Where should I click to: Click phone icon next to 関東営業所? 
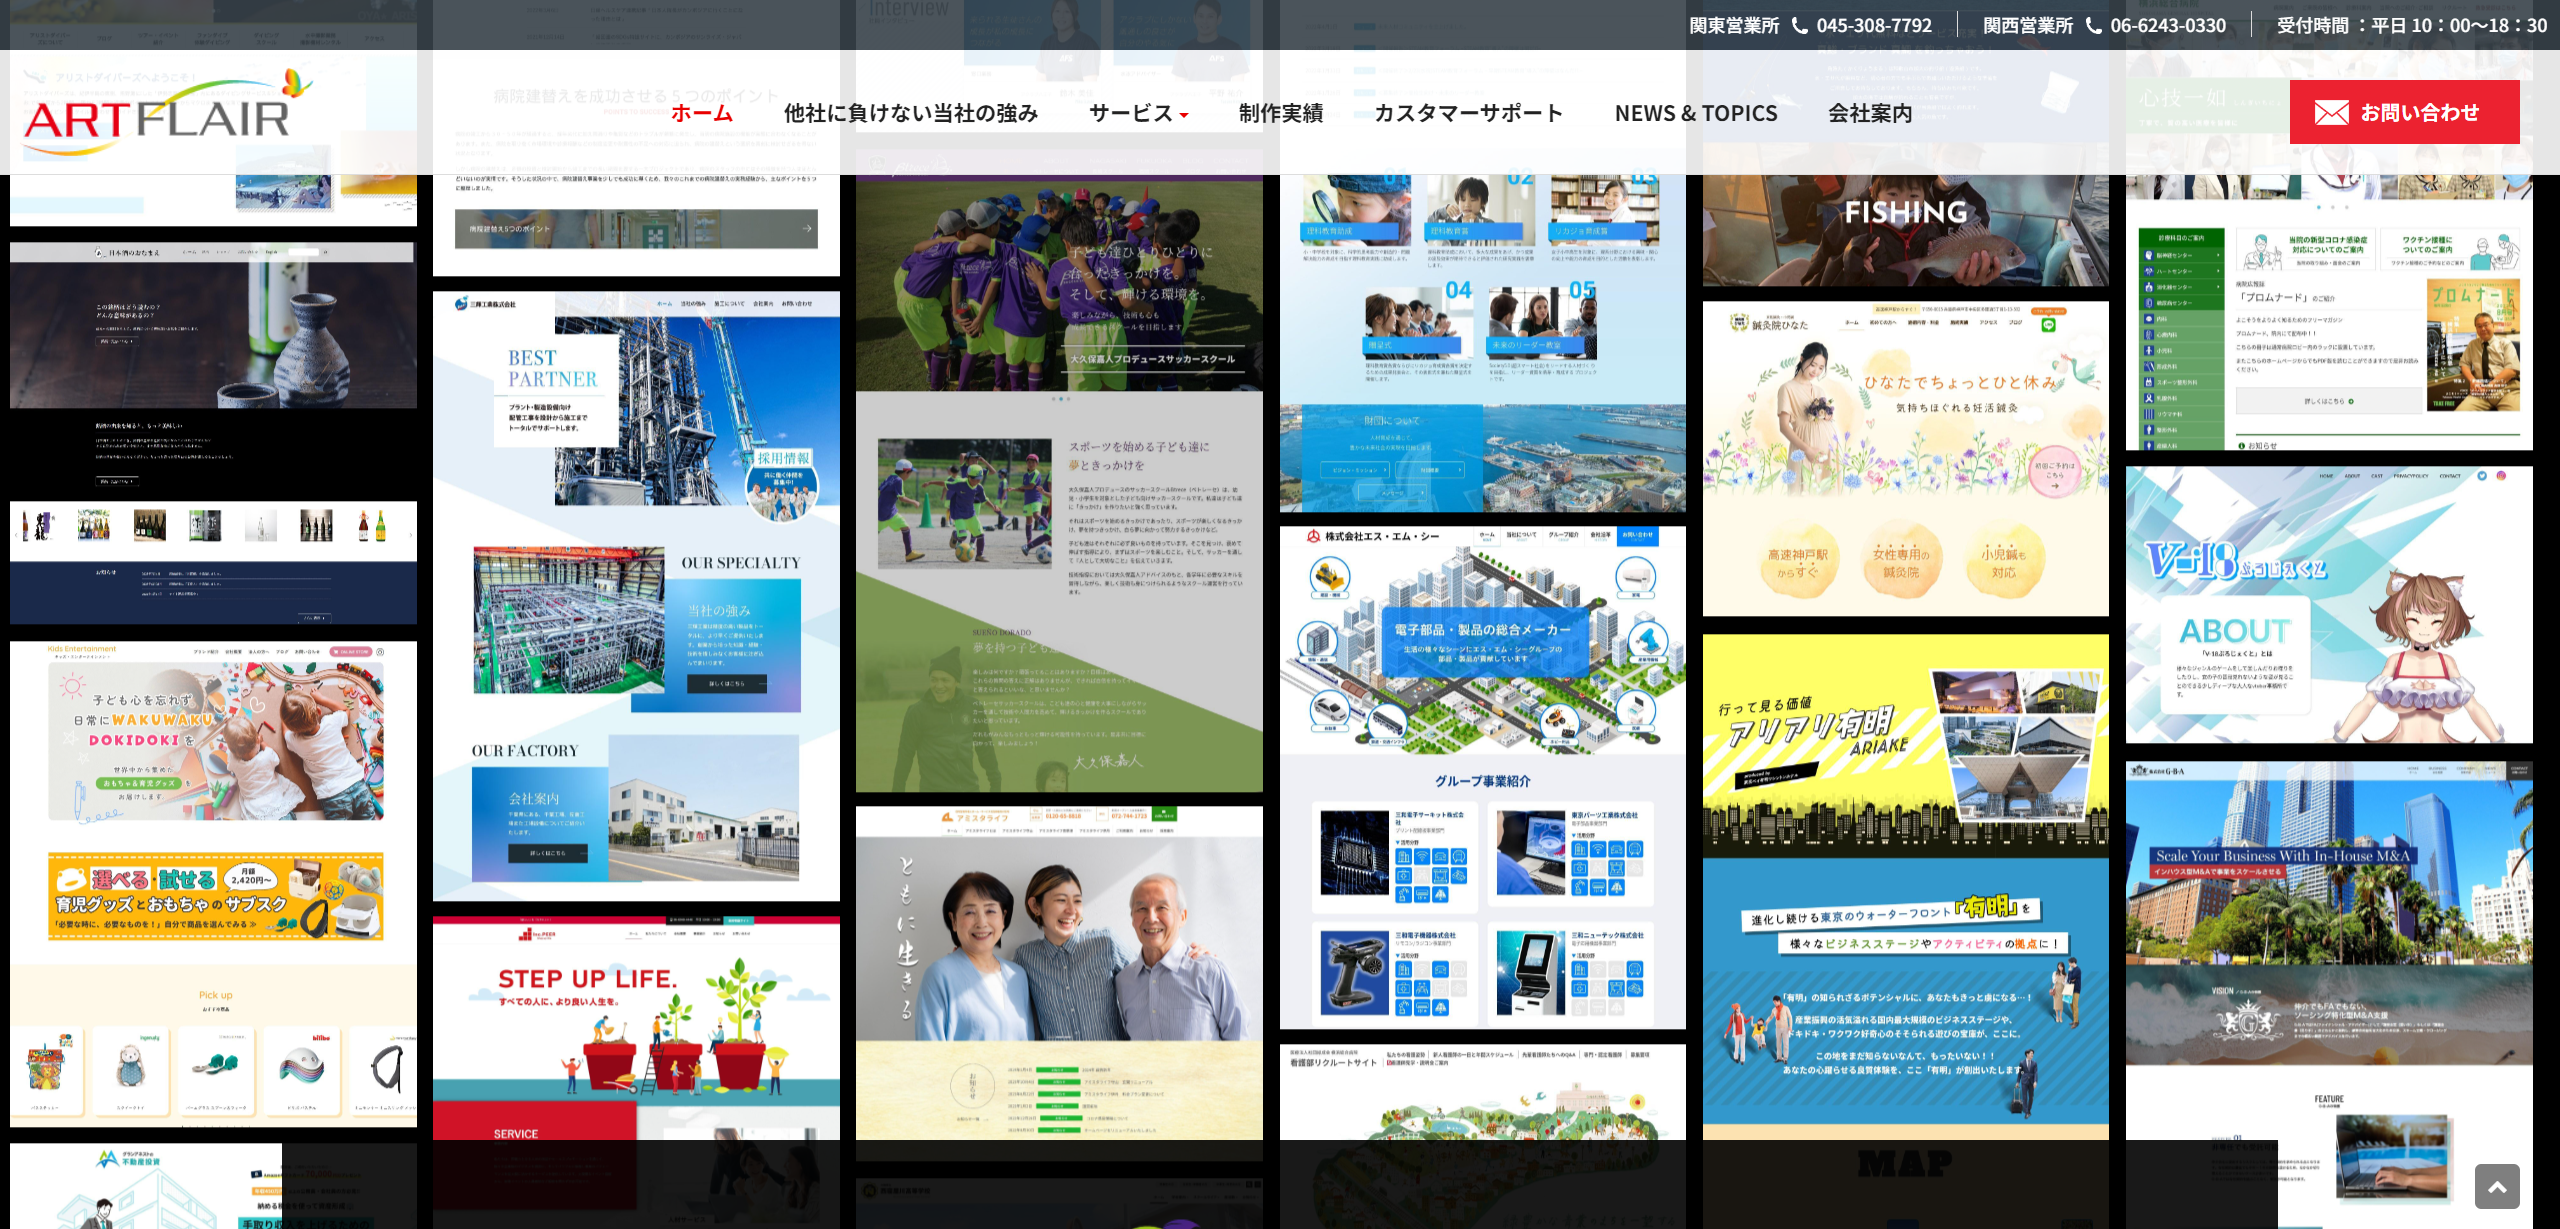point(1799,25)
